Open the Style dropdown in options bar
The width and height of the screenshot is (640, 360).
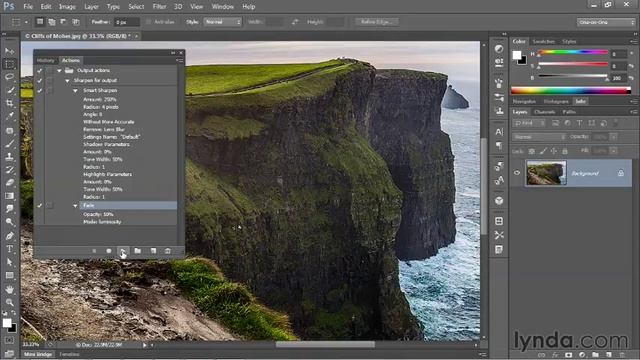pos(222,22)
